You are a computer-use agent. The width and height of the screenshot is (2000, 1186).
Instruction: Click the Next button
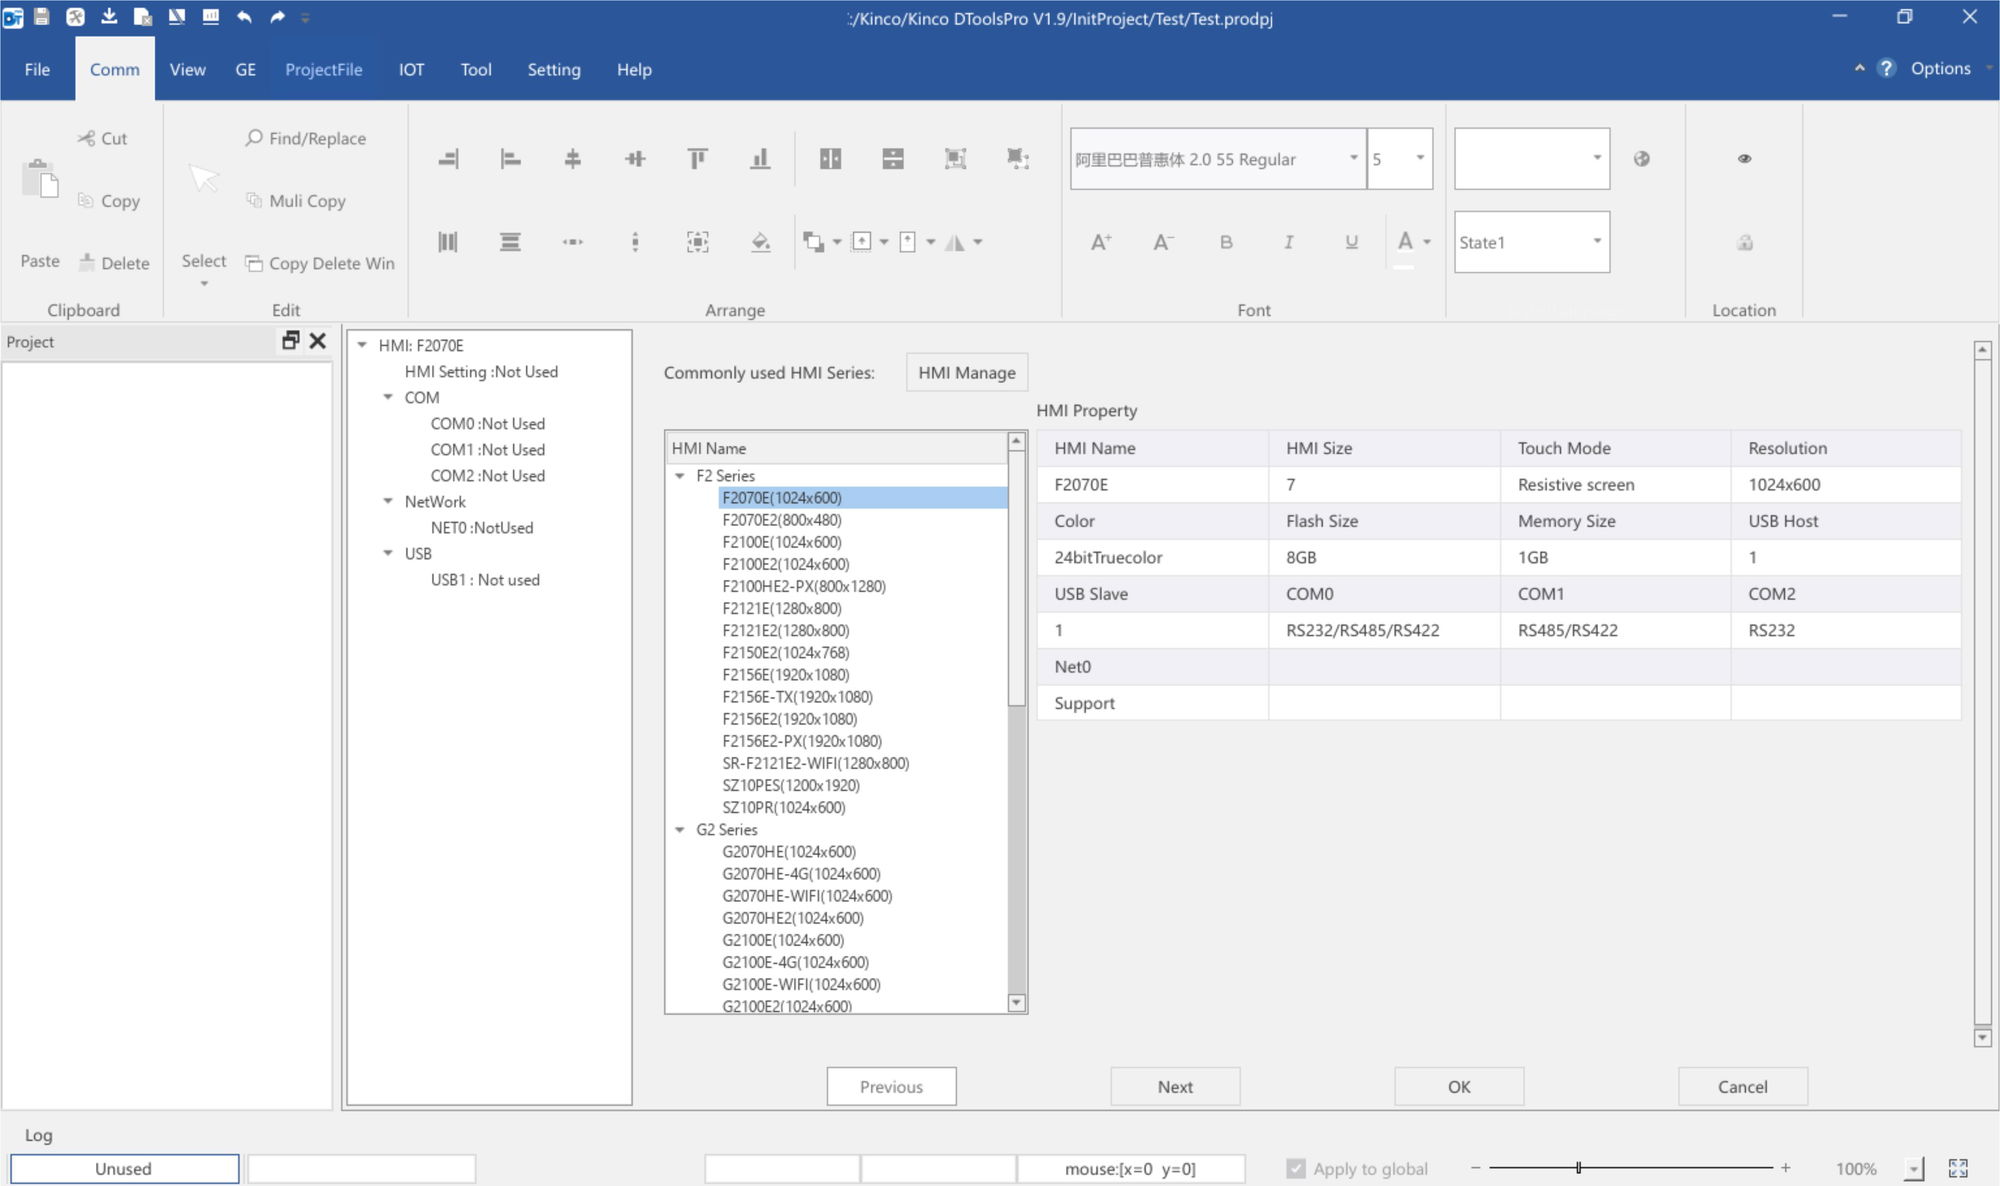[1175, 1086]
